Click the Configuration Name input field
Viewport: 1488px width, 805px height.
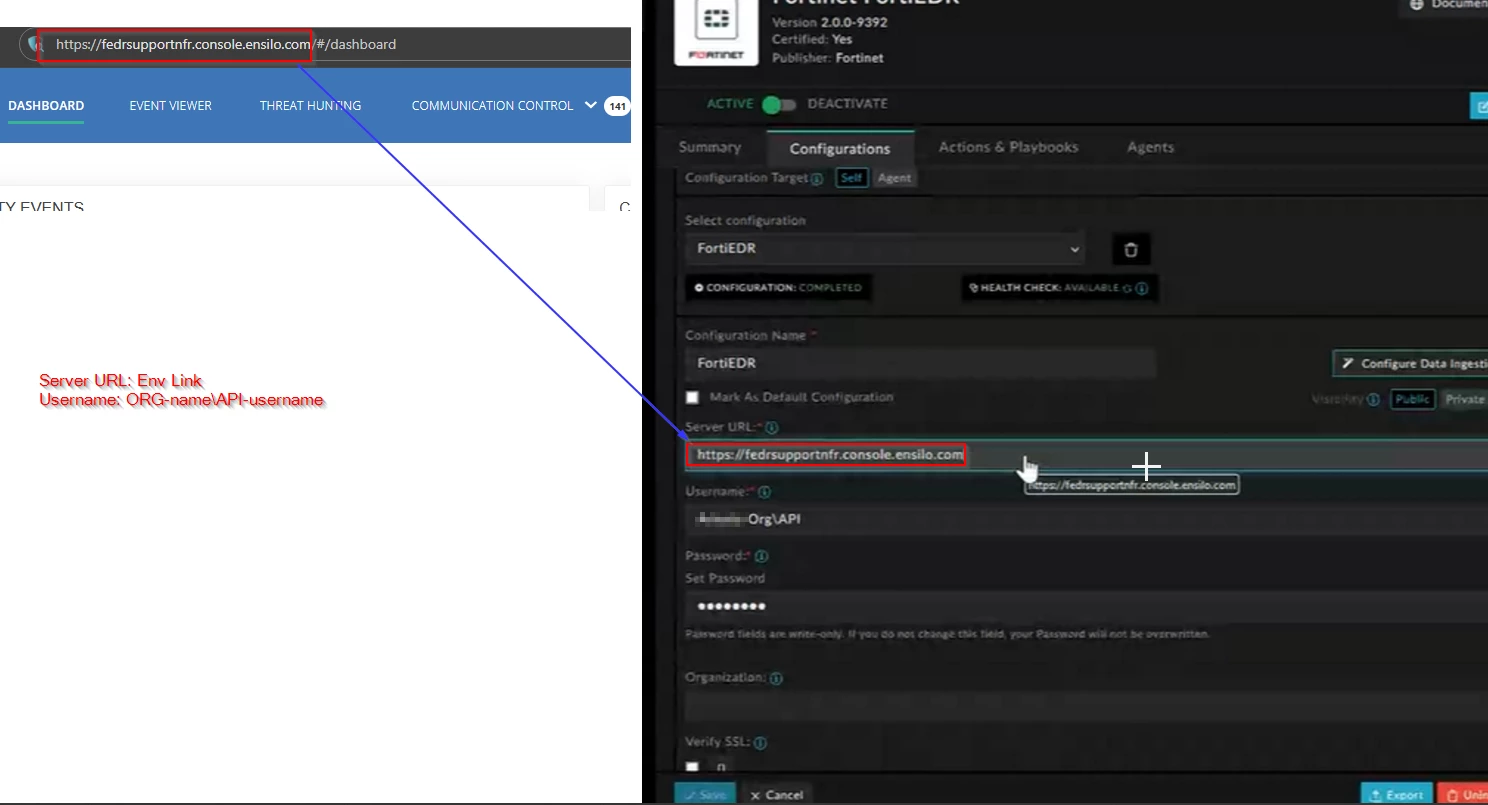tap(920, 363)
